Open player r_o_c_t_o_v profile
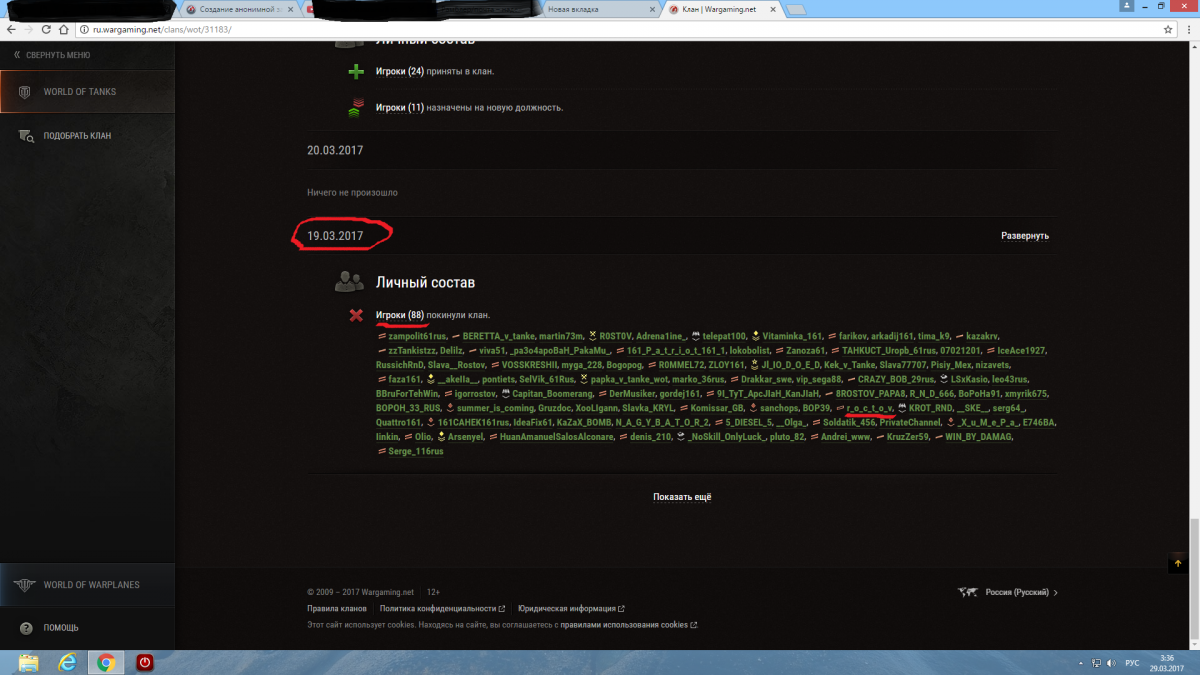This screenshot has height=675, width=1200. (x=868, y=409)
